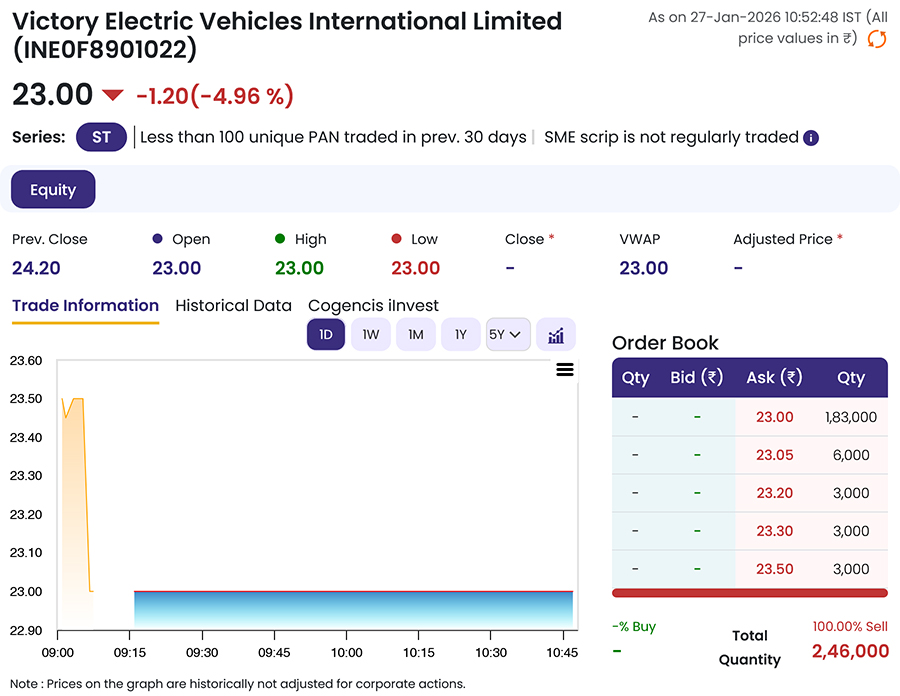Open the Historical Data tab
900x696 pixels.
click(233, 306)
